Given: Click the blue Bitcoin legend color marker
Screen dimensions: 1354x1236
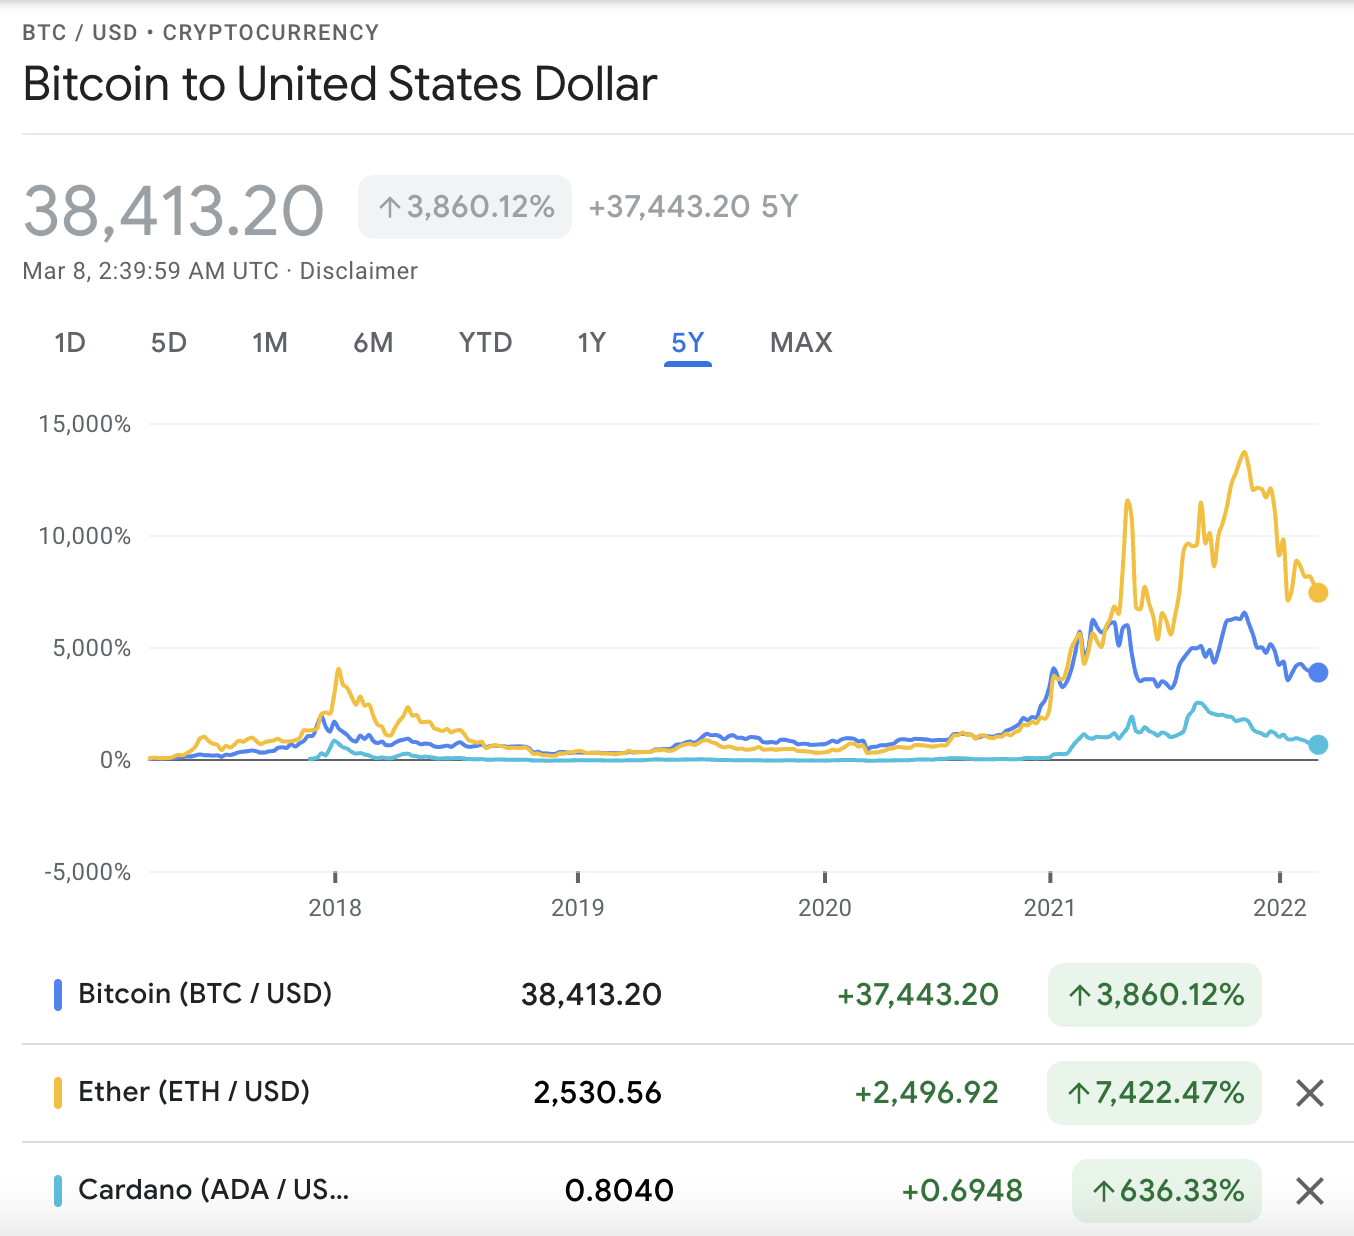Looking at the screenshot, I should [59, 994].
